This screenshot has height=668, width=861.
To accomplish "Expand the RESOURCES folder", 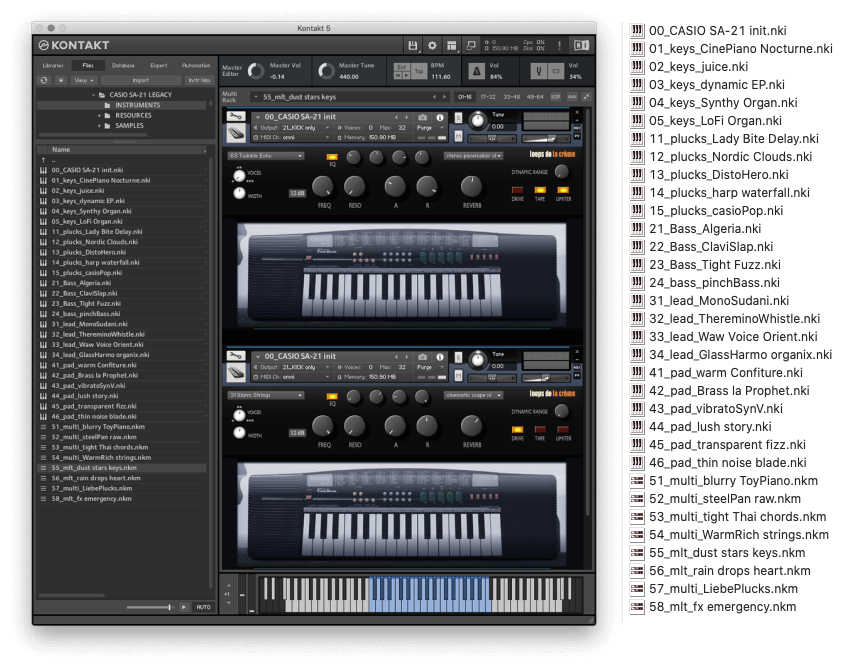I will (99, 116).
